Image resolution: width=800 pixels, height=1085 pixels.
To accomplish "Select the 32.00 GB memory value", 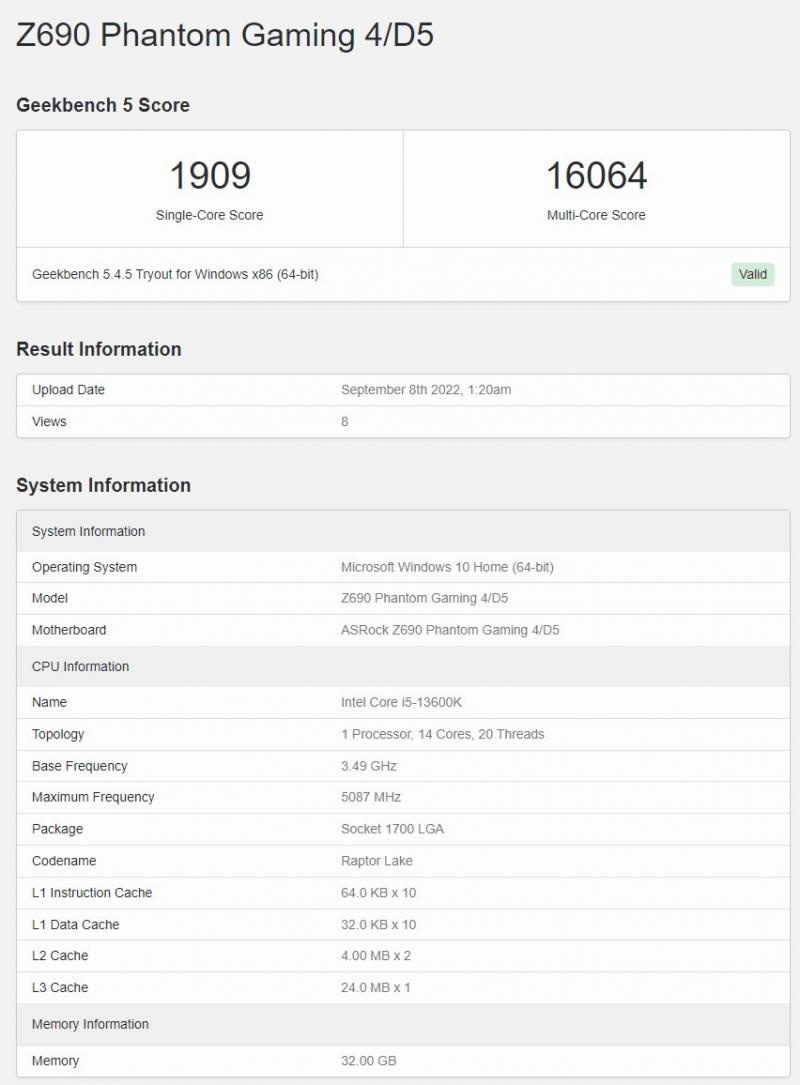I will (x=369, y=1060).
